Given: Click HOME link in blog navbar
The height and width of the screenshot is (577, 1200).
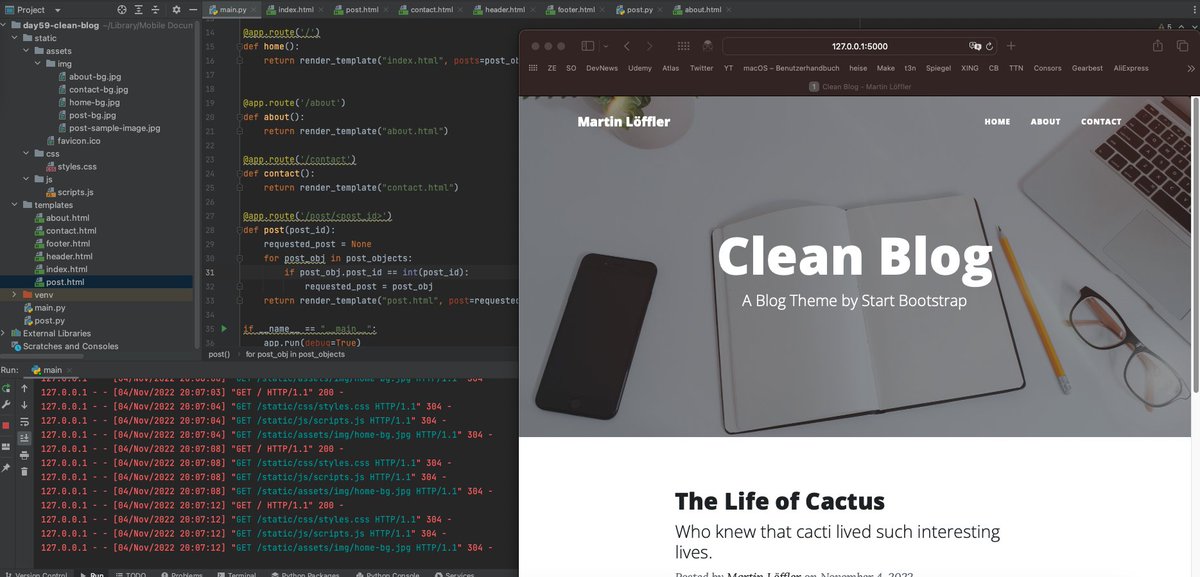Looking at the screenshot, I should pyautogui.click(x=997, y=122).
